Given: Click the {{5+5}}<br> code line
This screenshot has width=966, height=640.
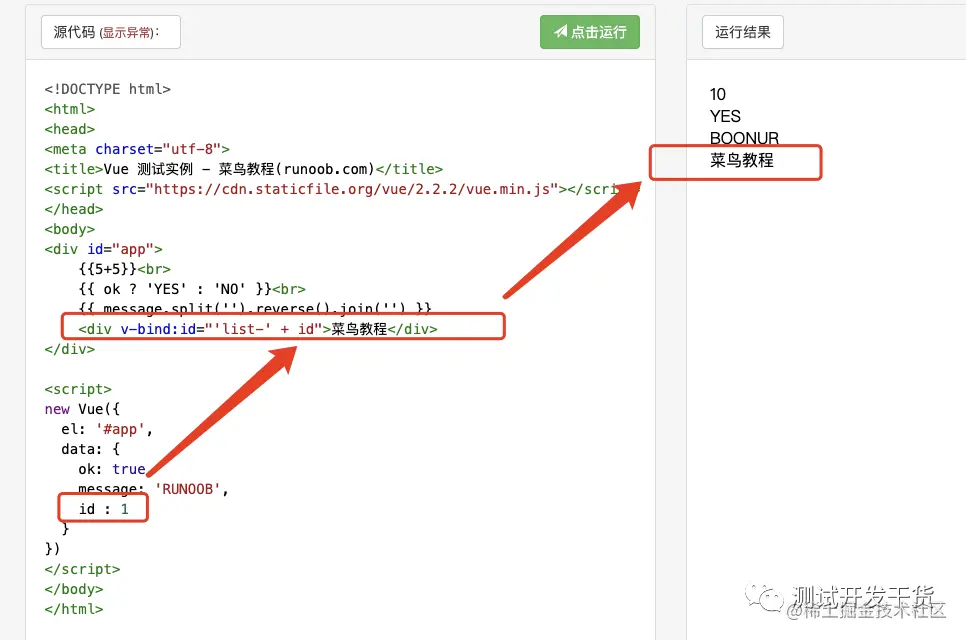Looking at the screenshot, I should [x=124, y=269].
